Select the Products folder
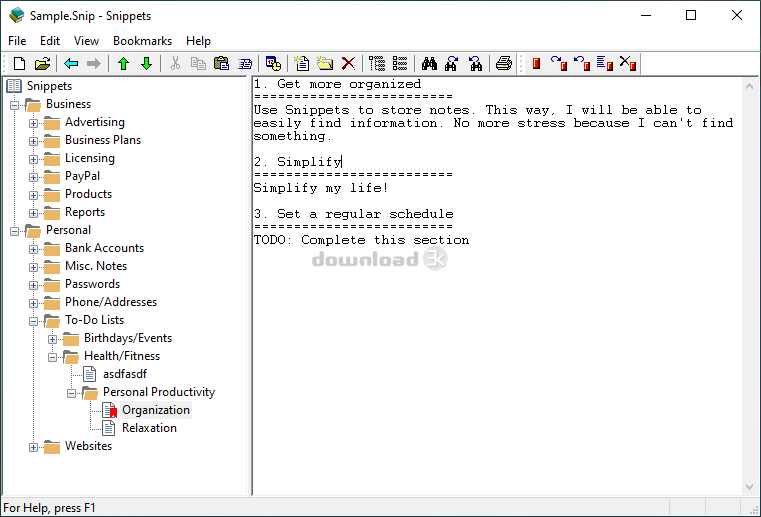Screen dimensions: 761x517 click(88, 194)
